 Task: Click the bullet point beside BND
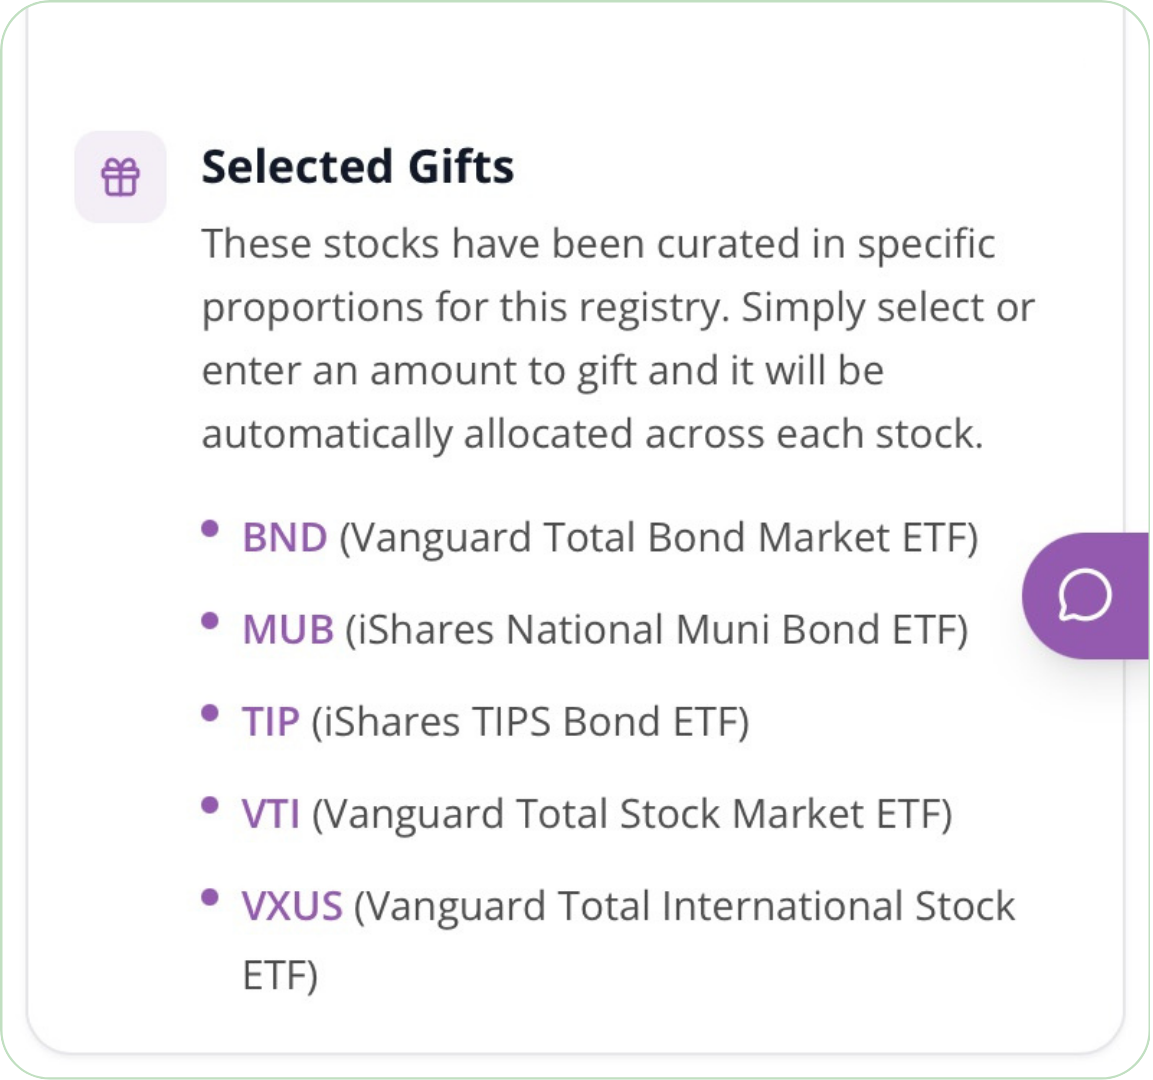point(210,529)
